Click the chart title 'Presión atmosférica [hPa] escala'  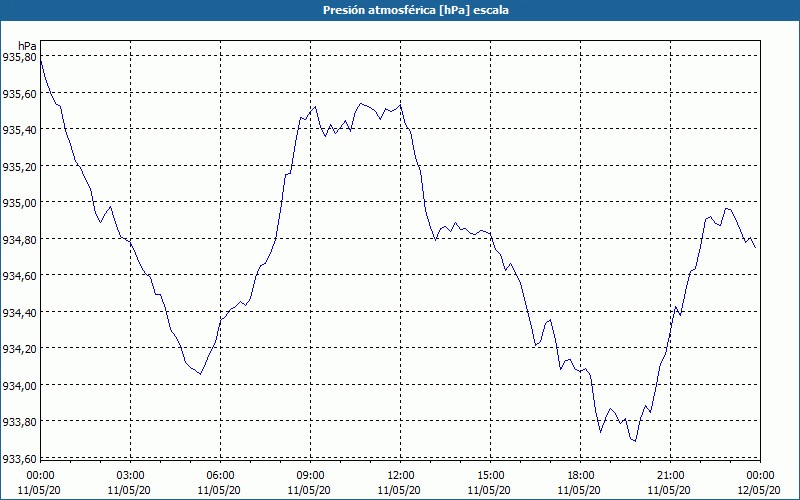click(x=415, y=10)
